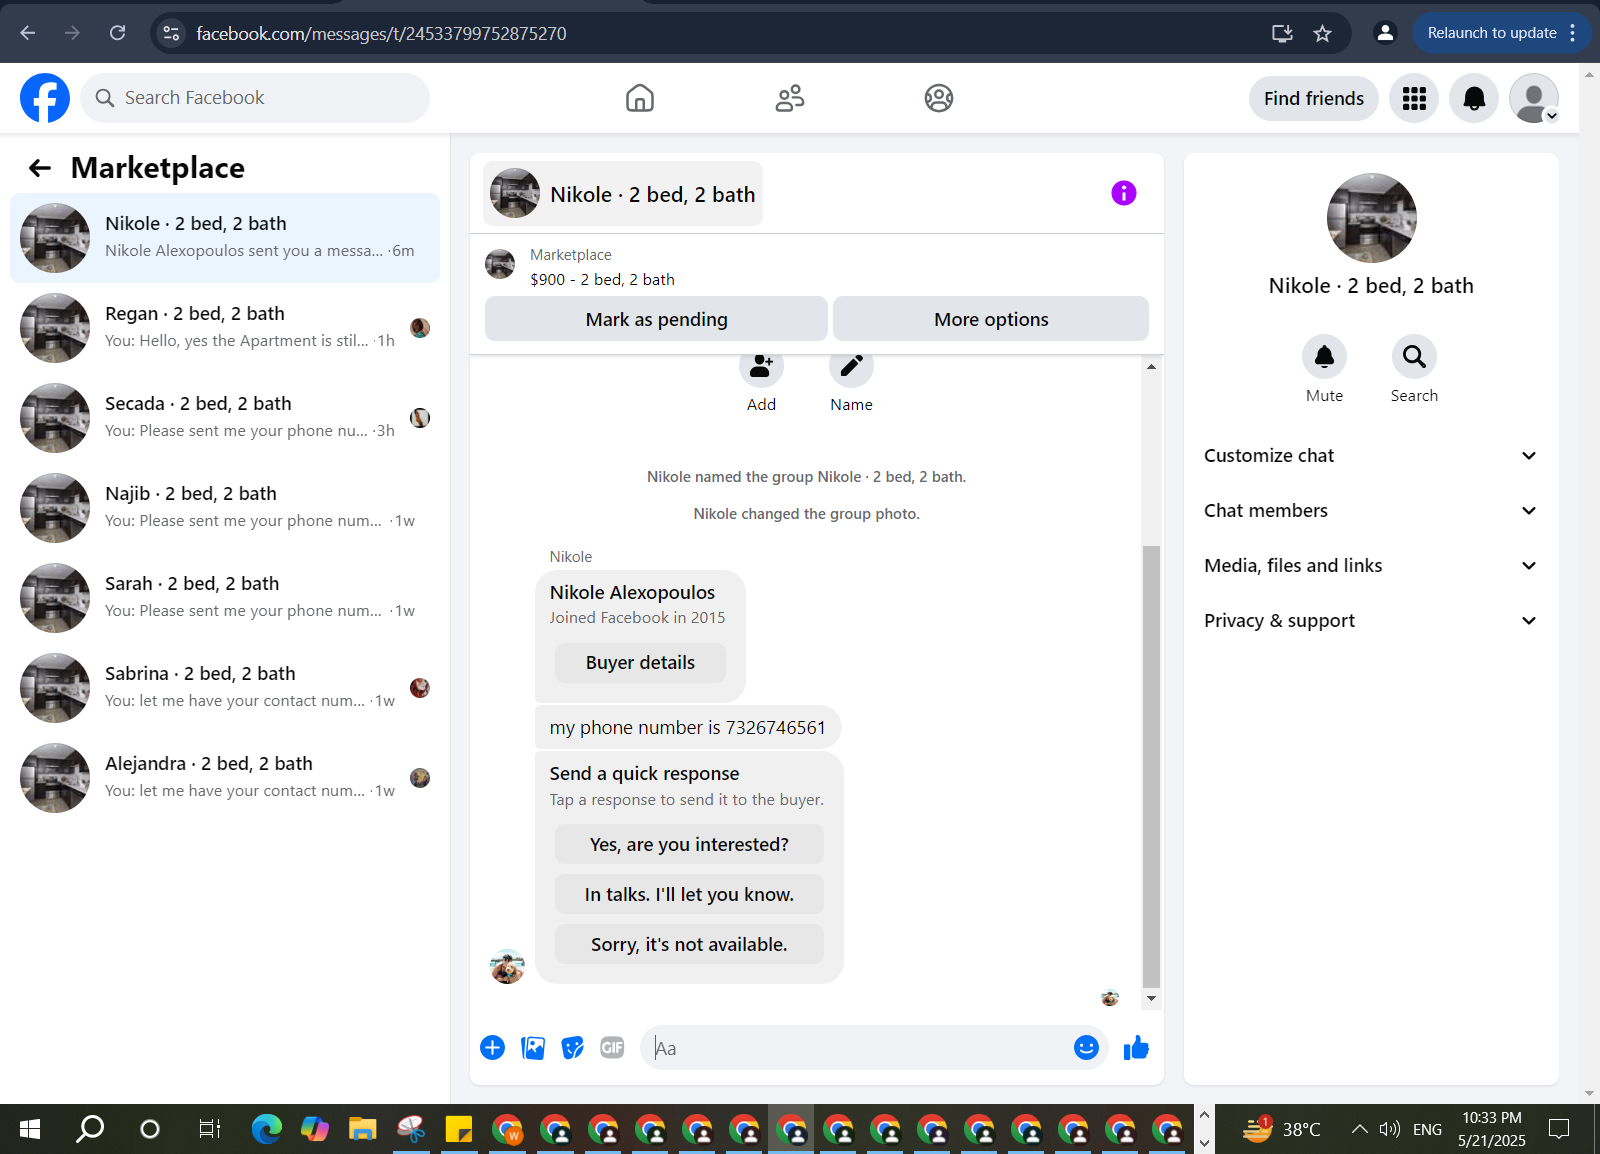The width and height of the screenshot is (1600, 1154).
Task: Send 'Sorry, it's not available.' response
Action: point(689,944)
